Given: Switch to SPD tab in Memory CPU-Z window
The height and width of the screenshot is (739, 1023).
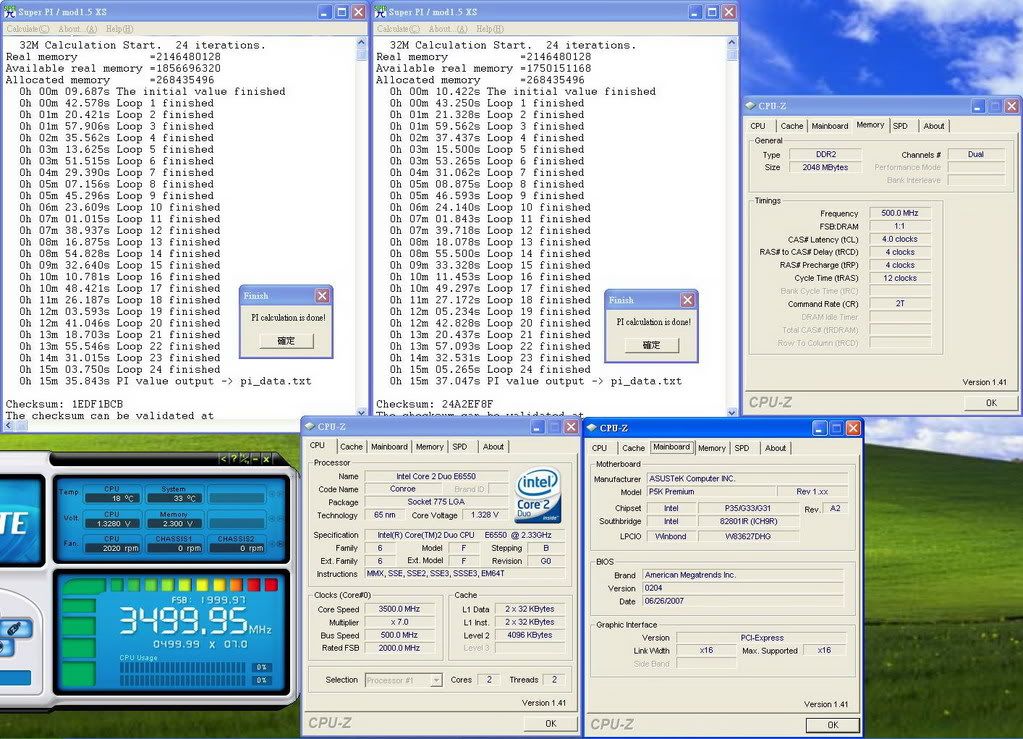Looking at the screenshot, I should [900, 126].
